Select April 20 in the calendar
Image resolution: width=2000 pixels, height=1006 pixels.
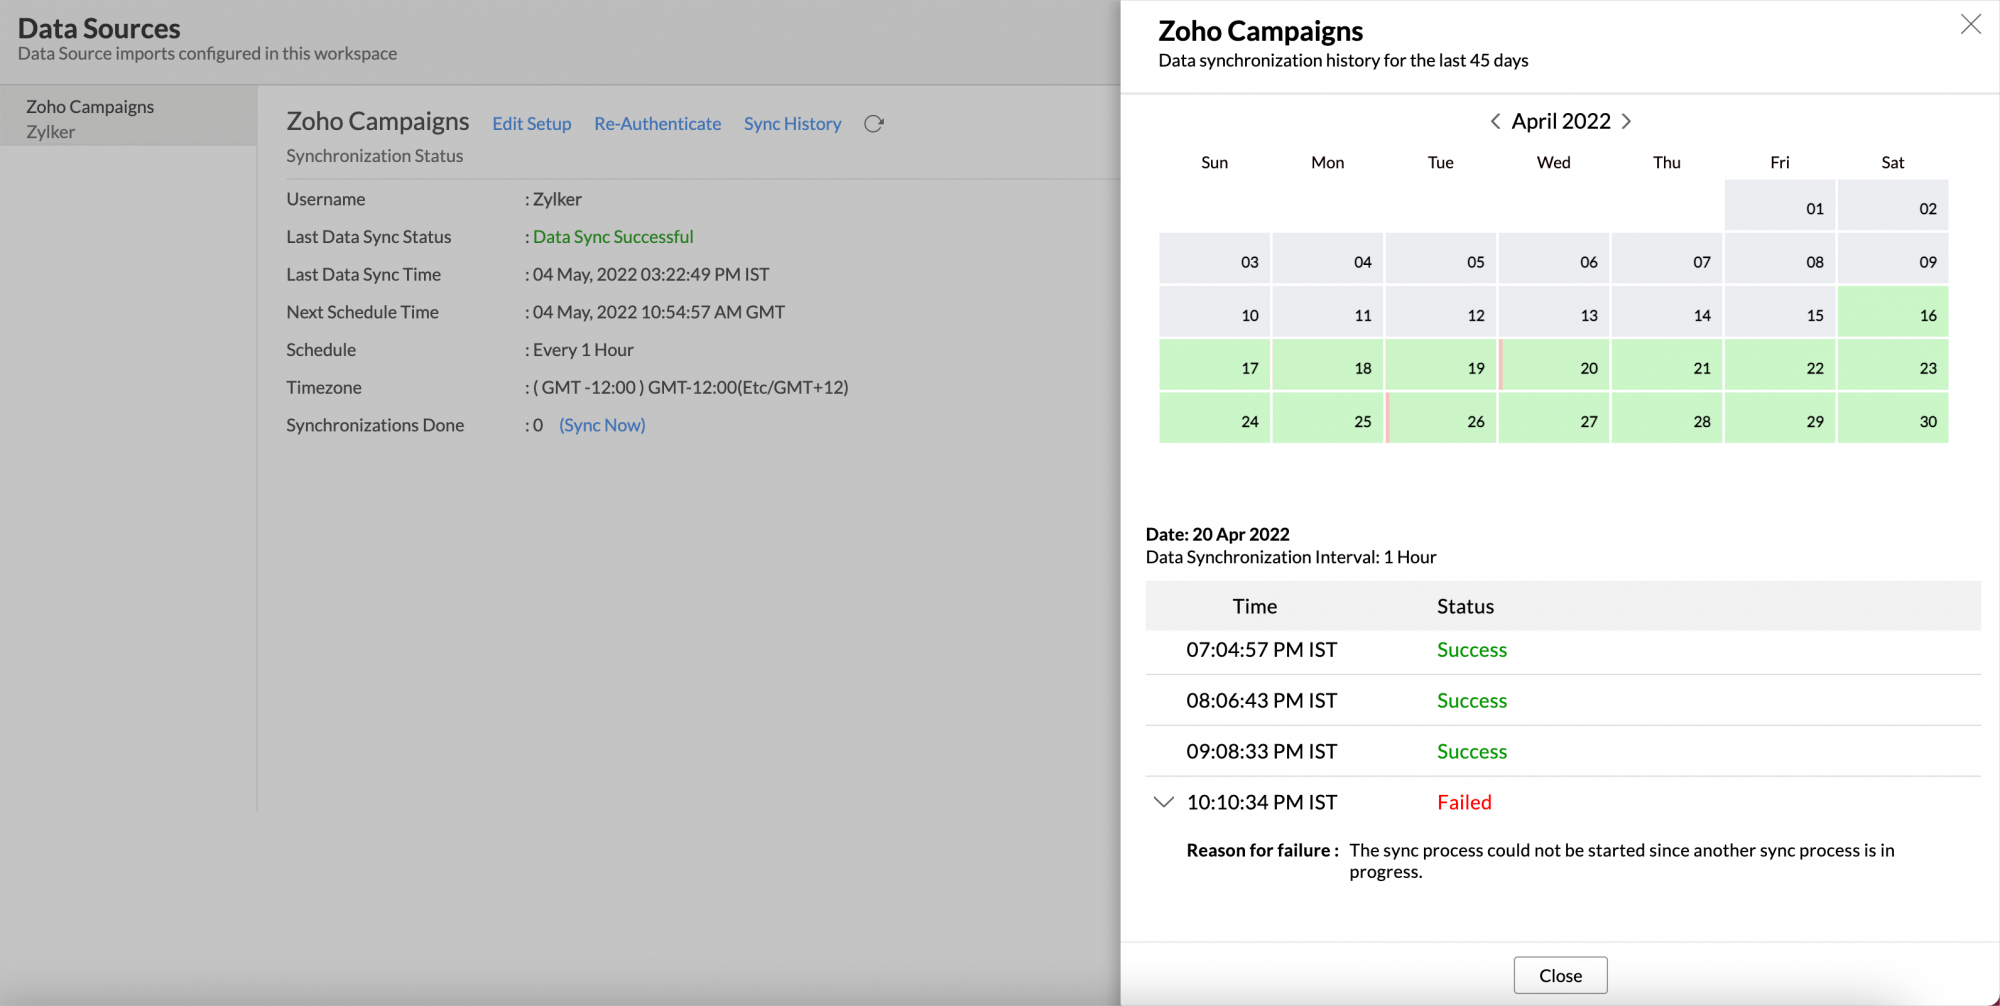click(x=1554, y=366)
